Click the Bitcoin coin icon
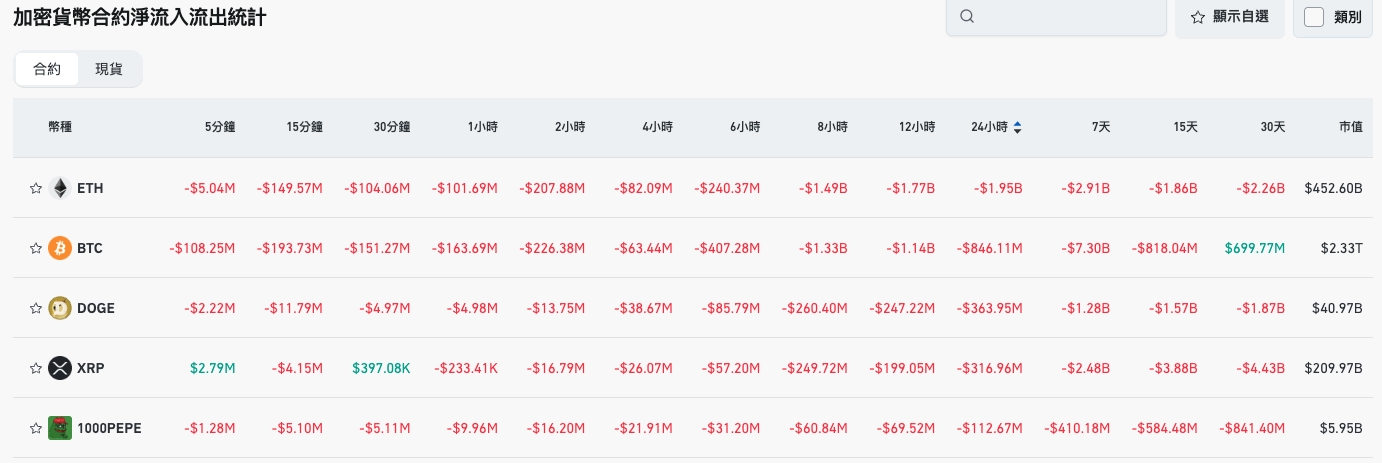This screenshot has width=1382, height=463. pos(60,248)
